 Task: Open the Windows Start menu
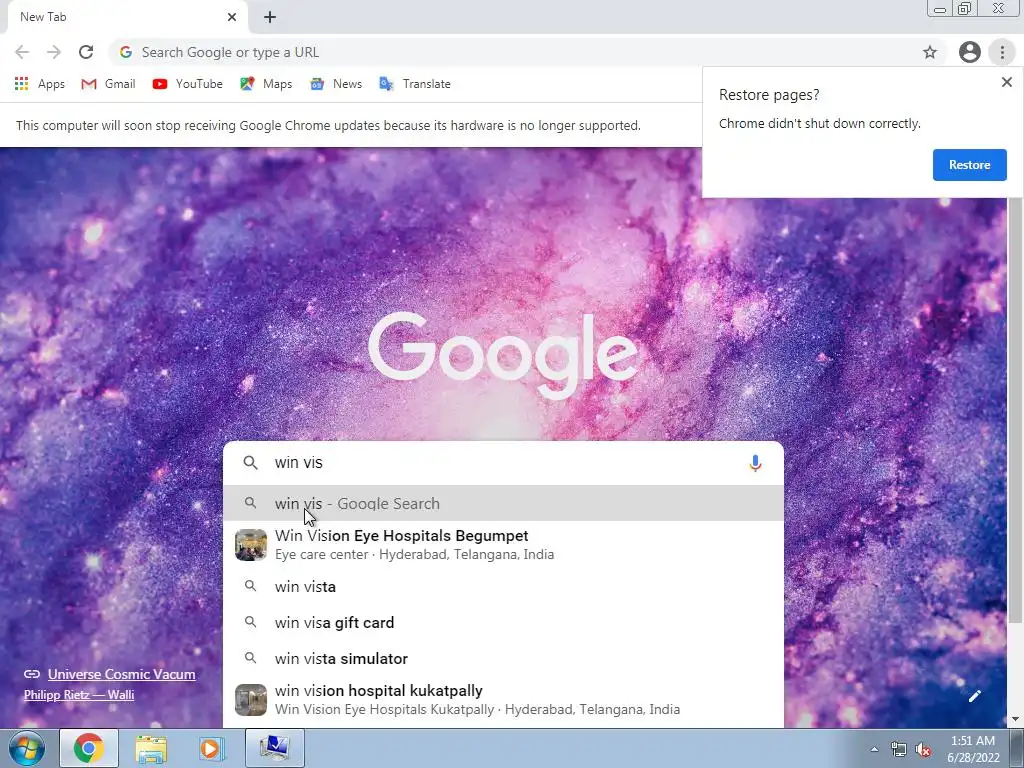pos(26,748)
